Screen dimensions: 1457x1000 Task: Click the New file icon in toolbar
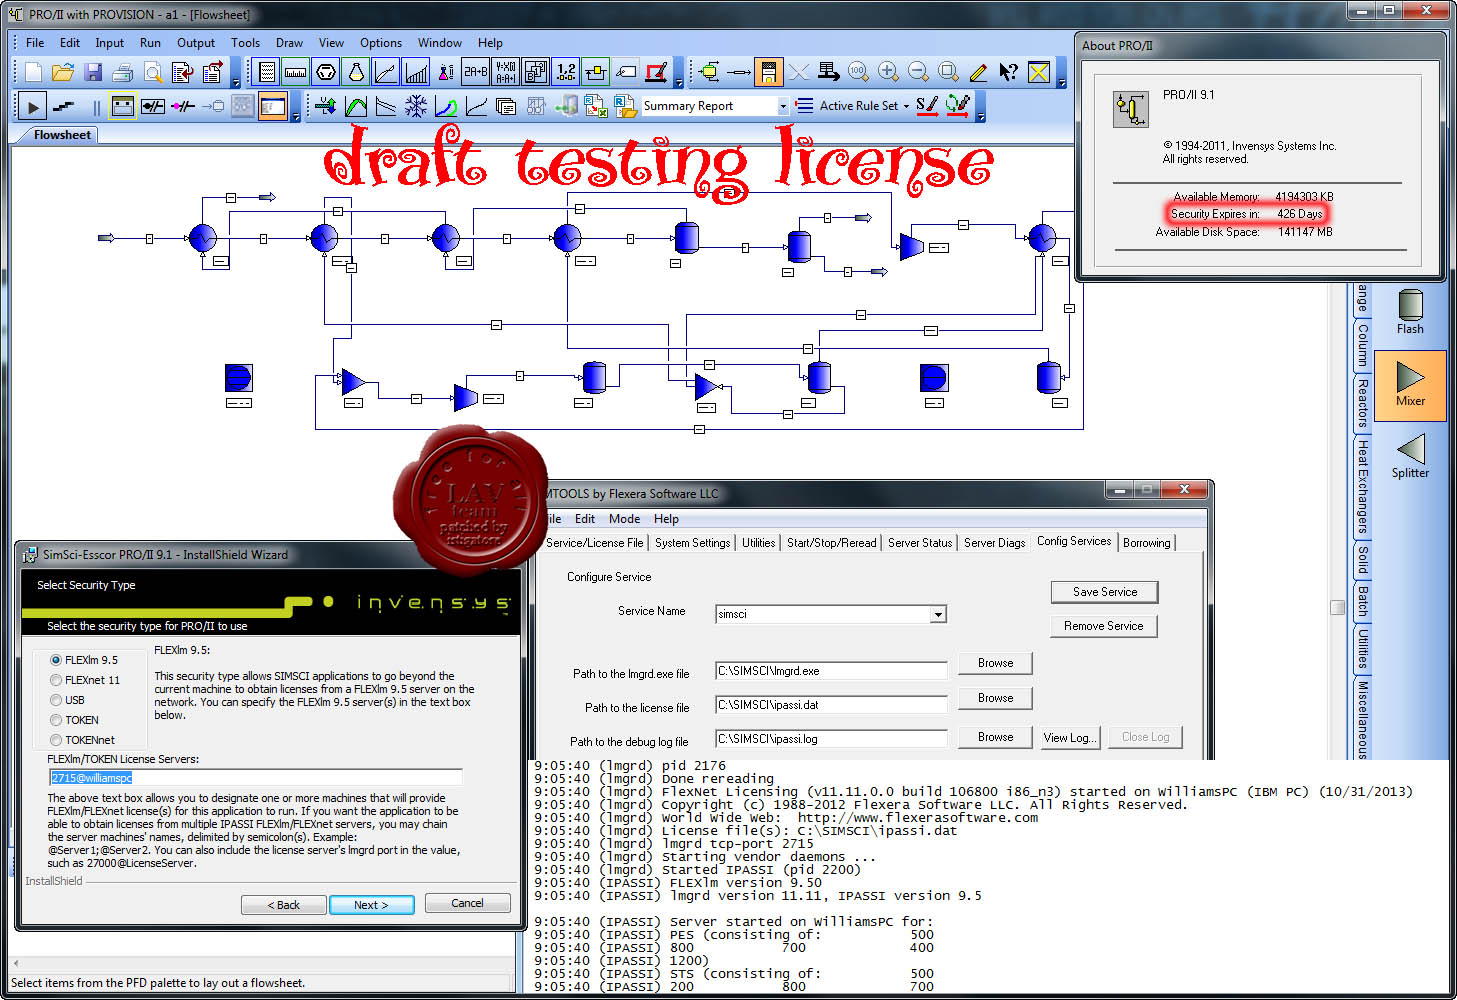[x=33, y=72]
